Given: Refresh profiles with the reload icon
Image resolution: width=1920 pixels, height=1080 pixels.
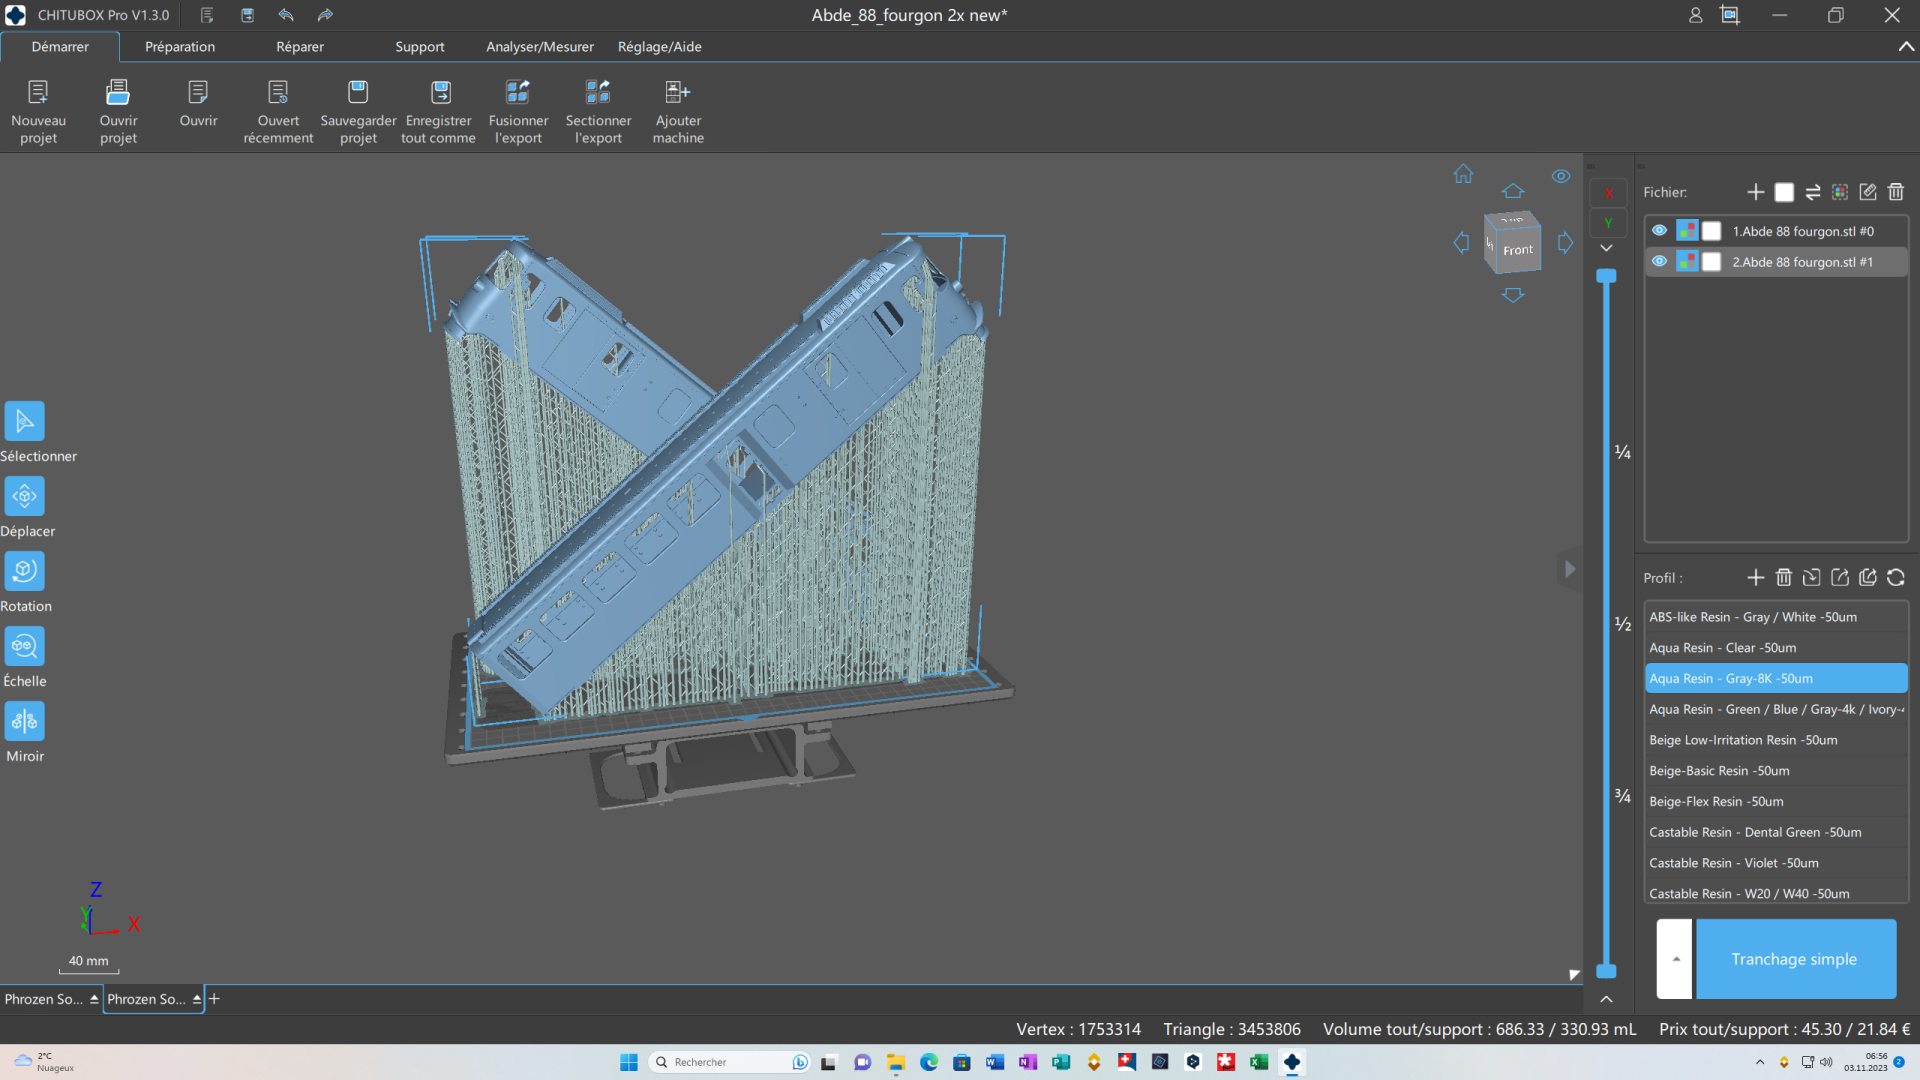Looking at the screenshot, I should [1896, 578].
